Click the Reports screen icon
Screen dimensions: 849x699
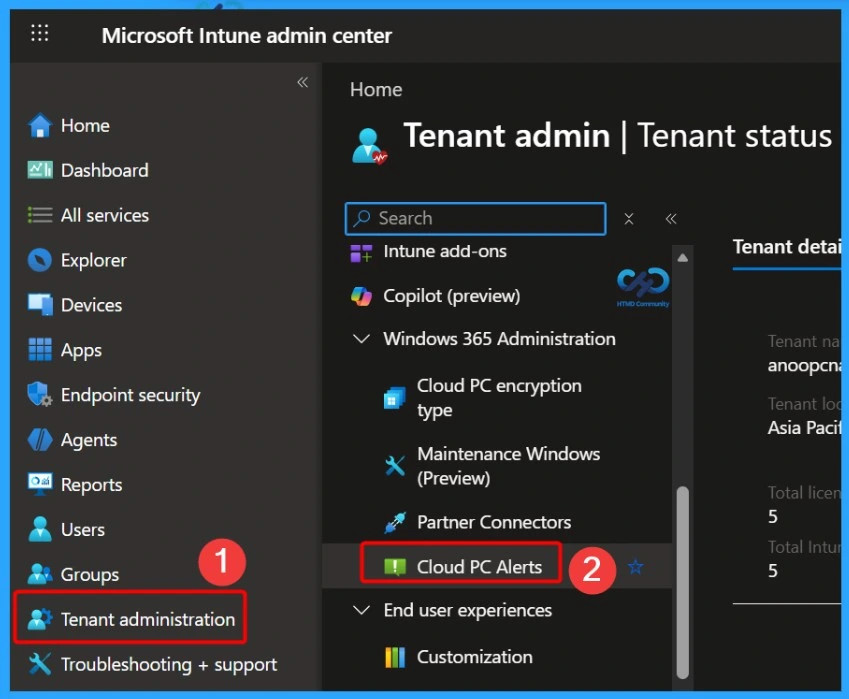coord(40,484)
